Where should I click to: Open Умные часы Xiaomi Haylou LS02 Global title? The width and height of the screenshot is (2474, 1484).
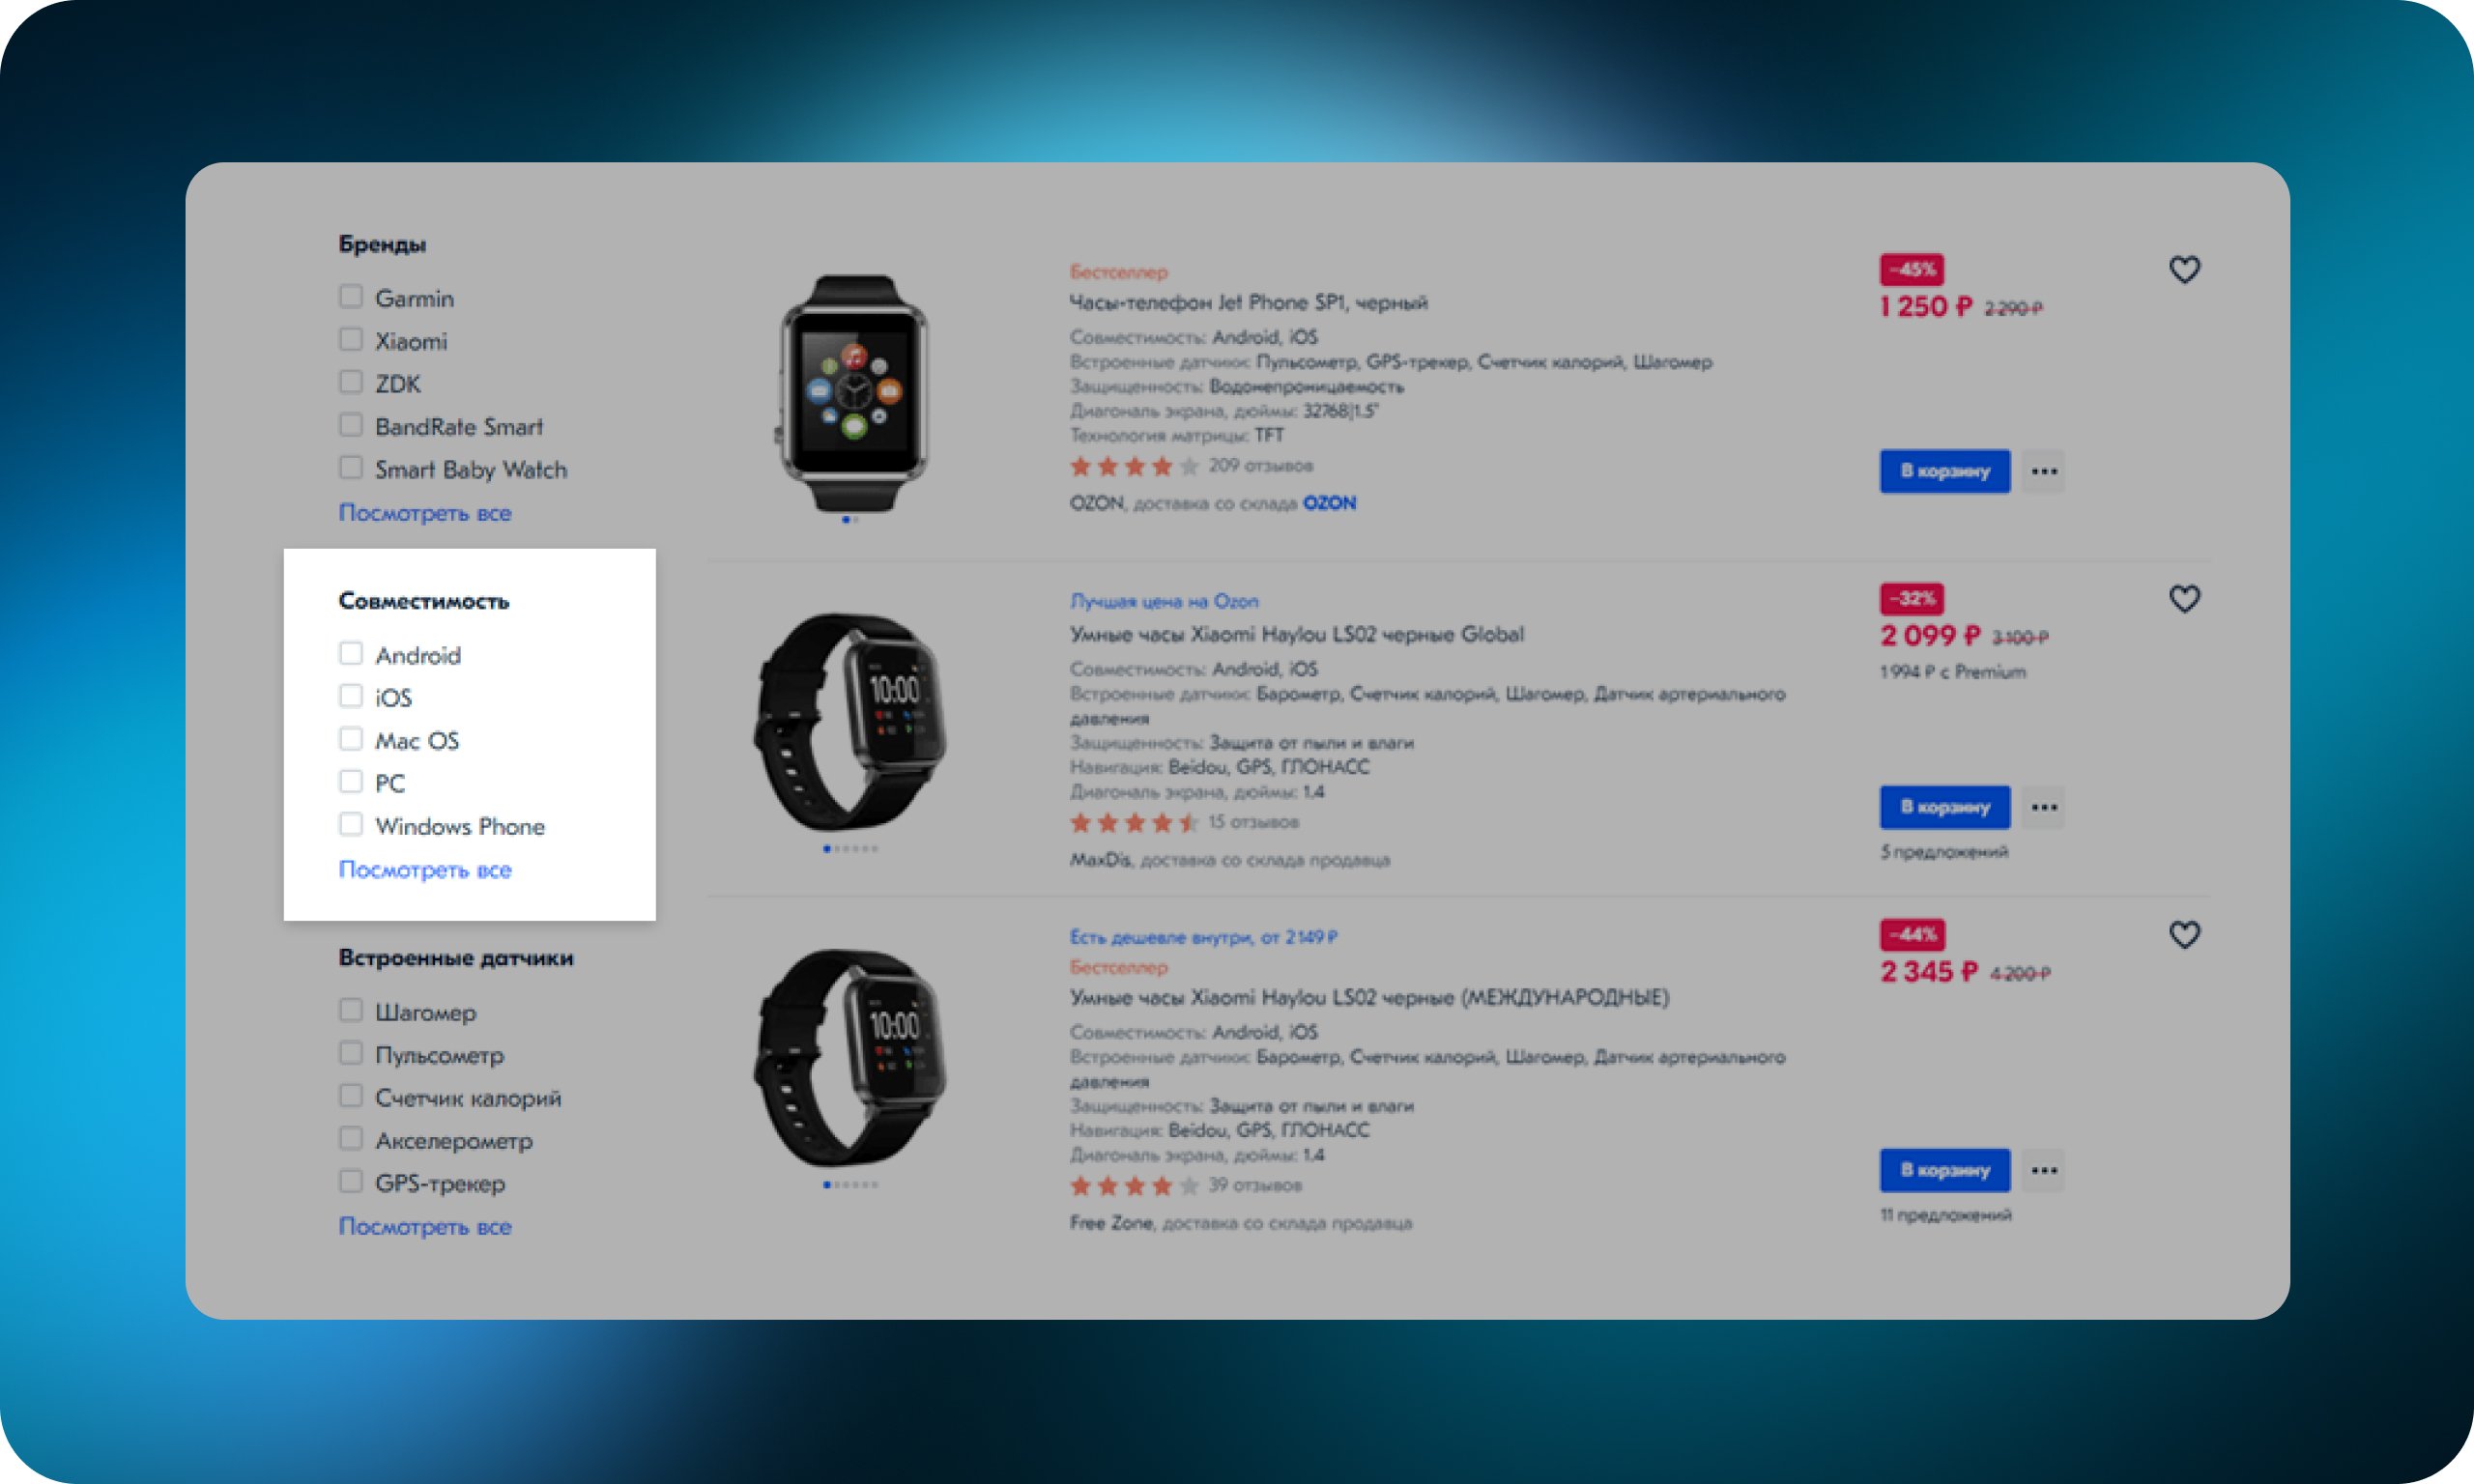[x=1296, y=635]
